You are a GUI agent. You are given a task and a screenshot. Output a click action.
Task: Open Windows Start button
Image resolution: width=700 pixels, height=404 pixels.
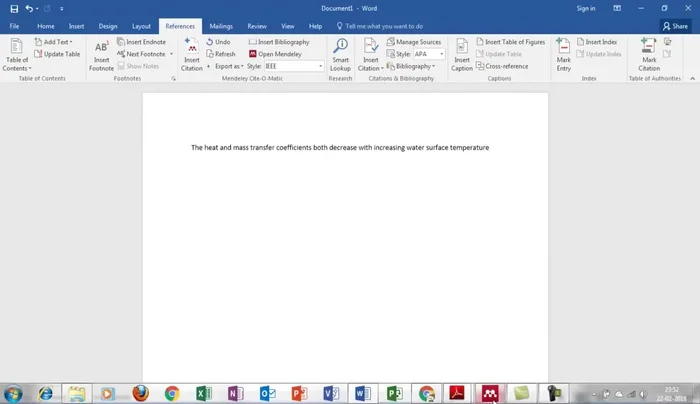pyautogui.click(x=13, y=394)
